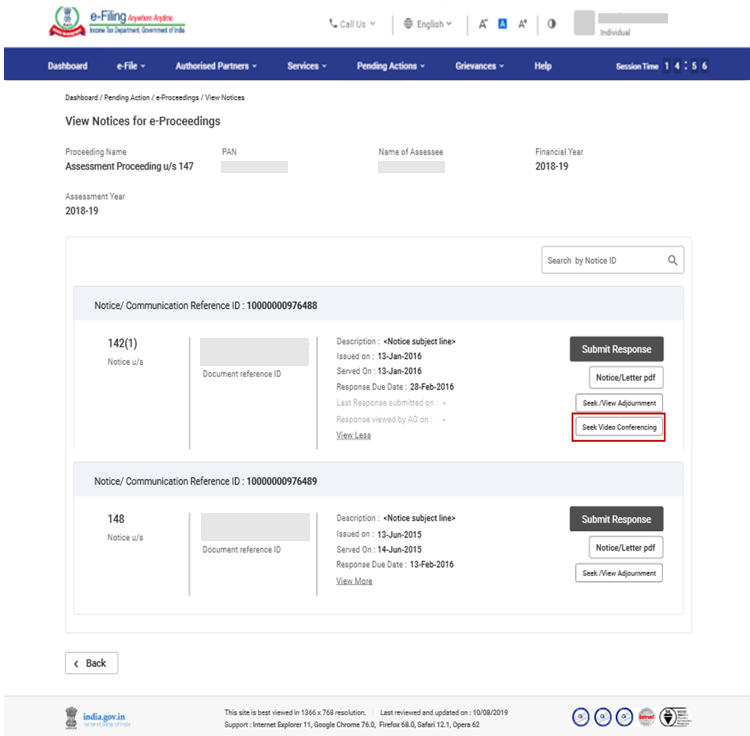Screen dimensions: 750x736
Task: Expand the e-File menu
Action: (130, 66)
